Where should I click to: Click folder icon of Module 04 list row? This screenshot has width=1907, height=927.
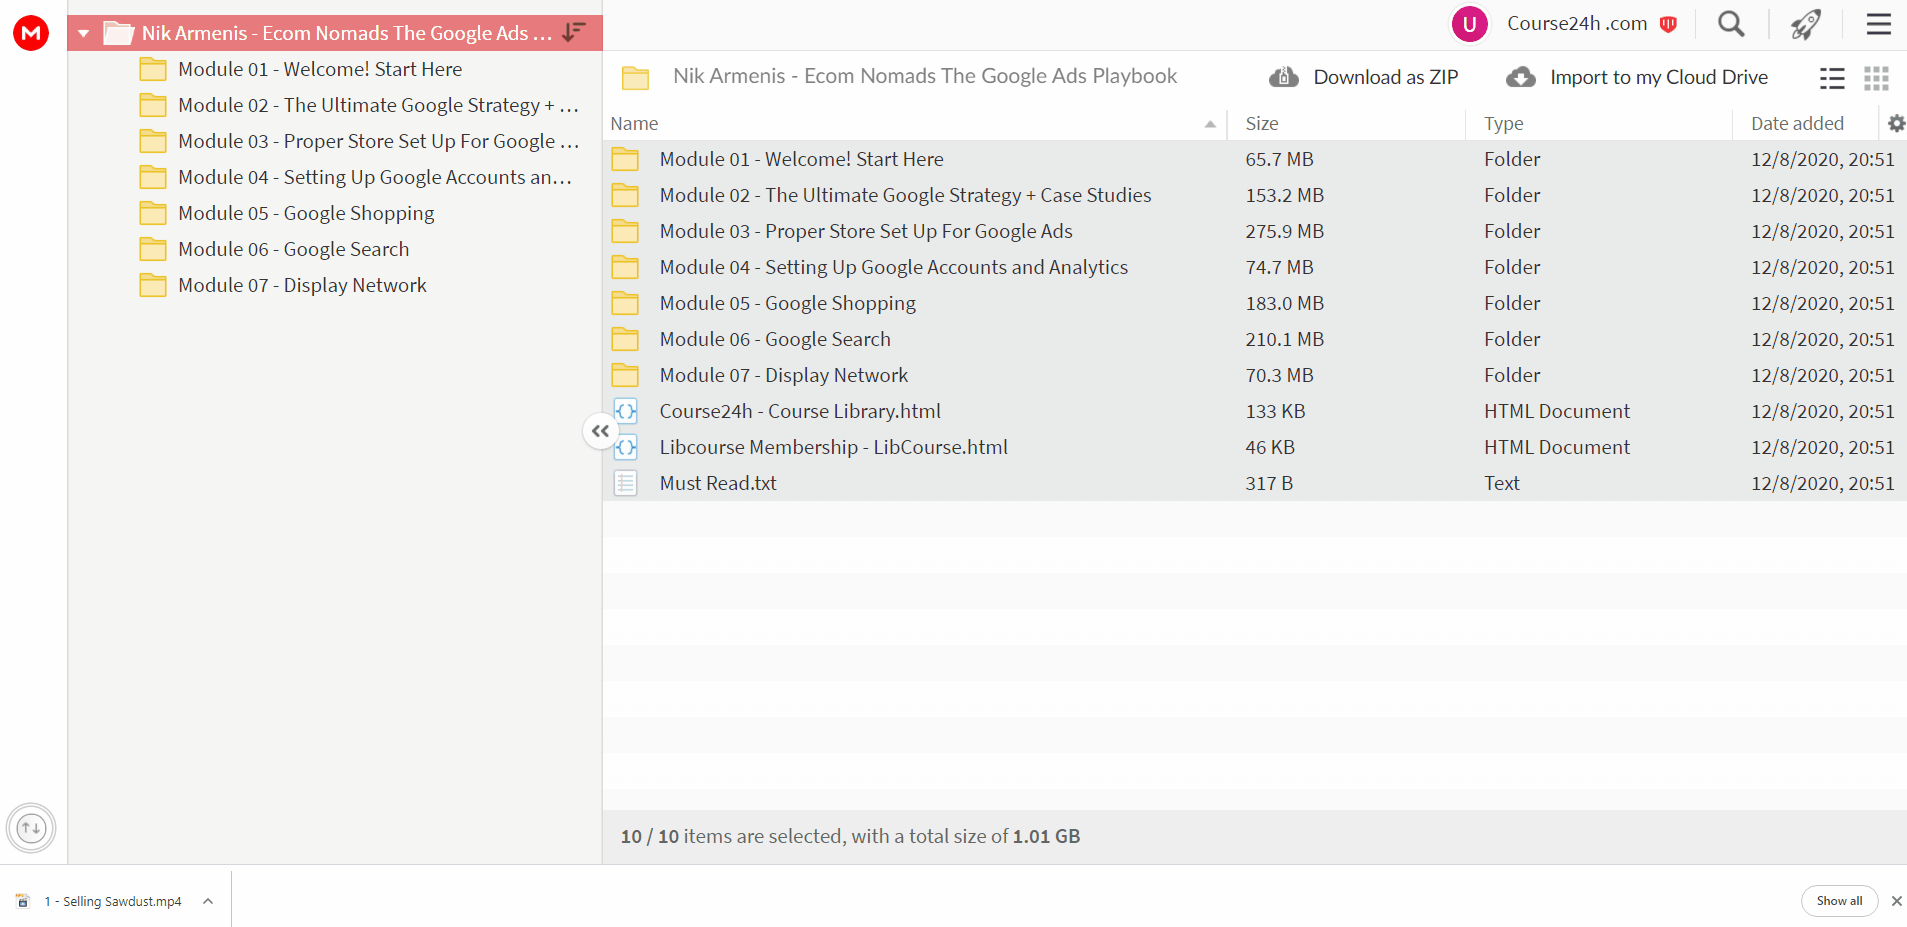tap(625, 267)
